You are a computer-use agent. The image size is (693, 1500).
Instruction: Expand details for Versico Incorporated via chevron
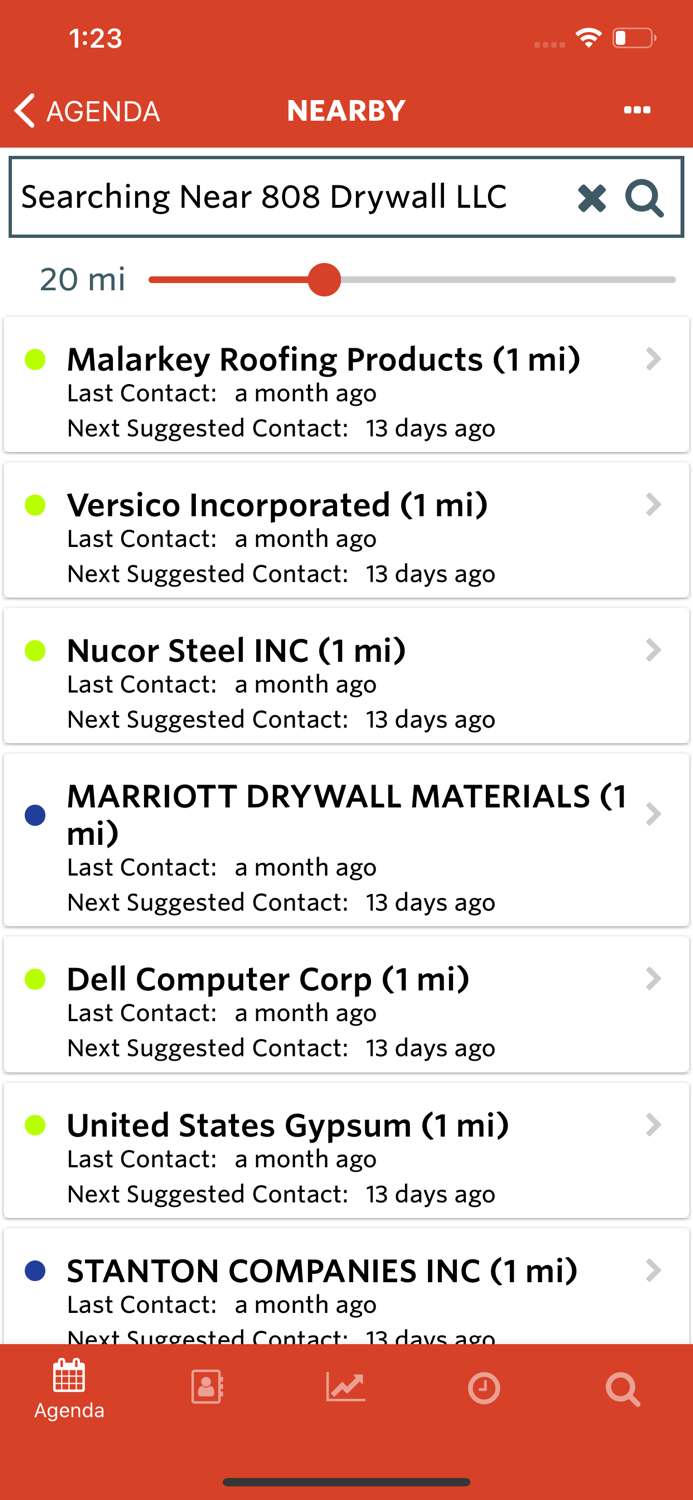click(x=653, y=505)
